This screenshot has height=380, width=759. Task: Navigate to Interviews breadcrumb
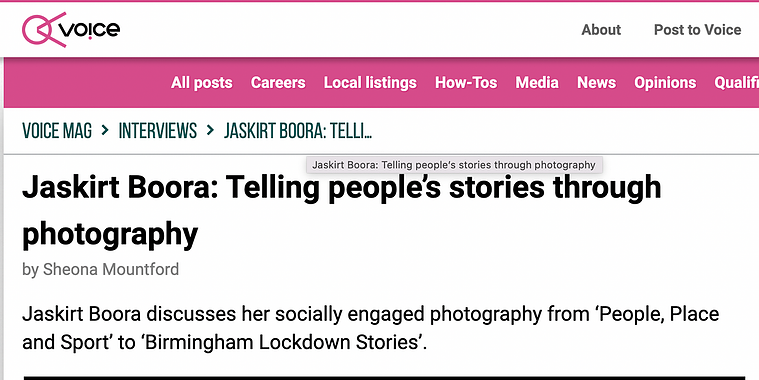point(158,131)
